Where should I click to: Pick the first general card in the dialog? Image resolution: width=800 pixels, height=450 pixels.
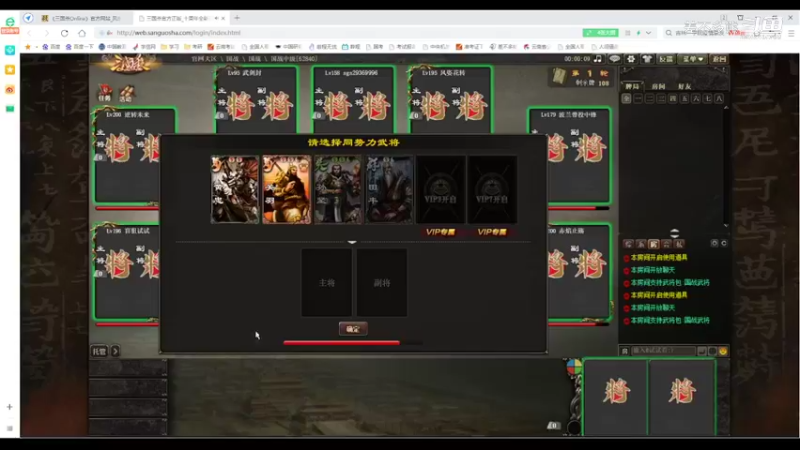[x=235, y=189]
